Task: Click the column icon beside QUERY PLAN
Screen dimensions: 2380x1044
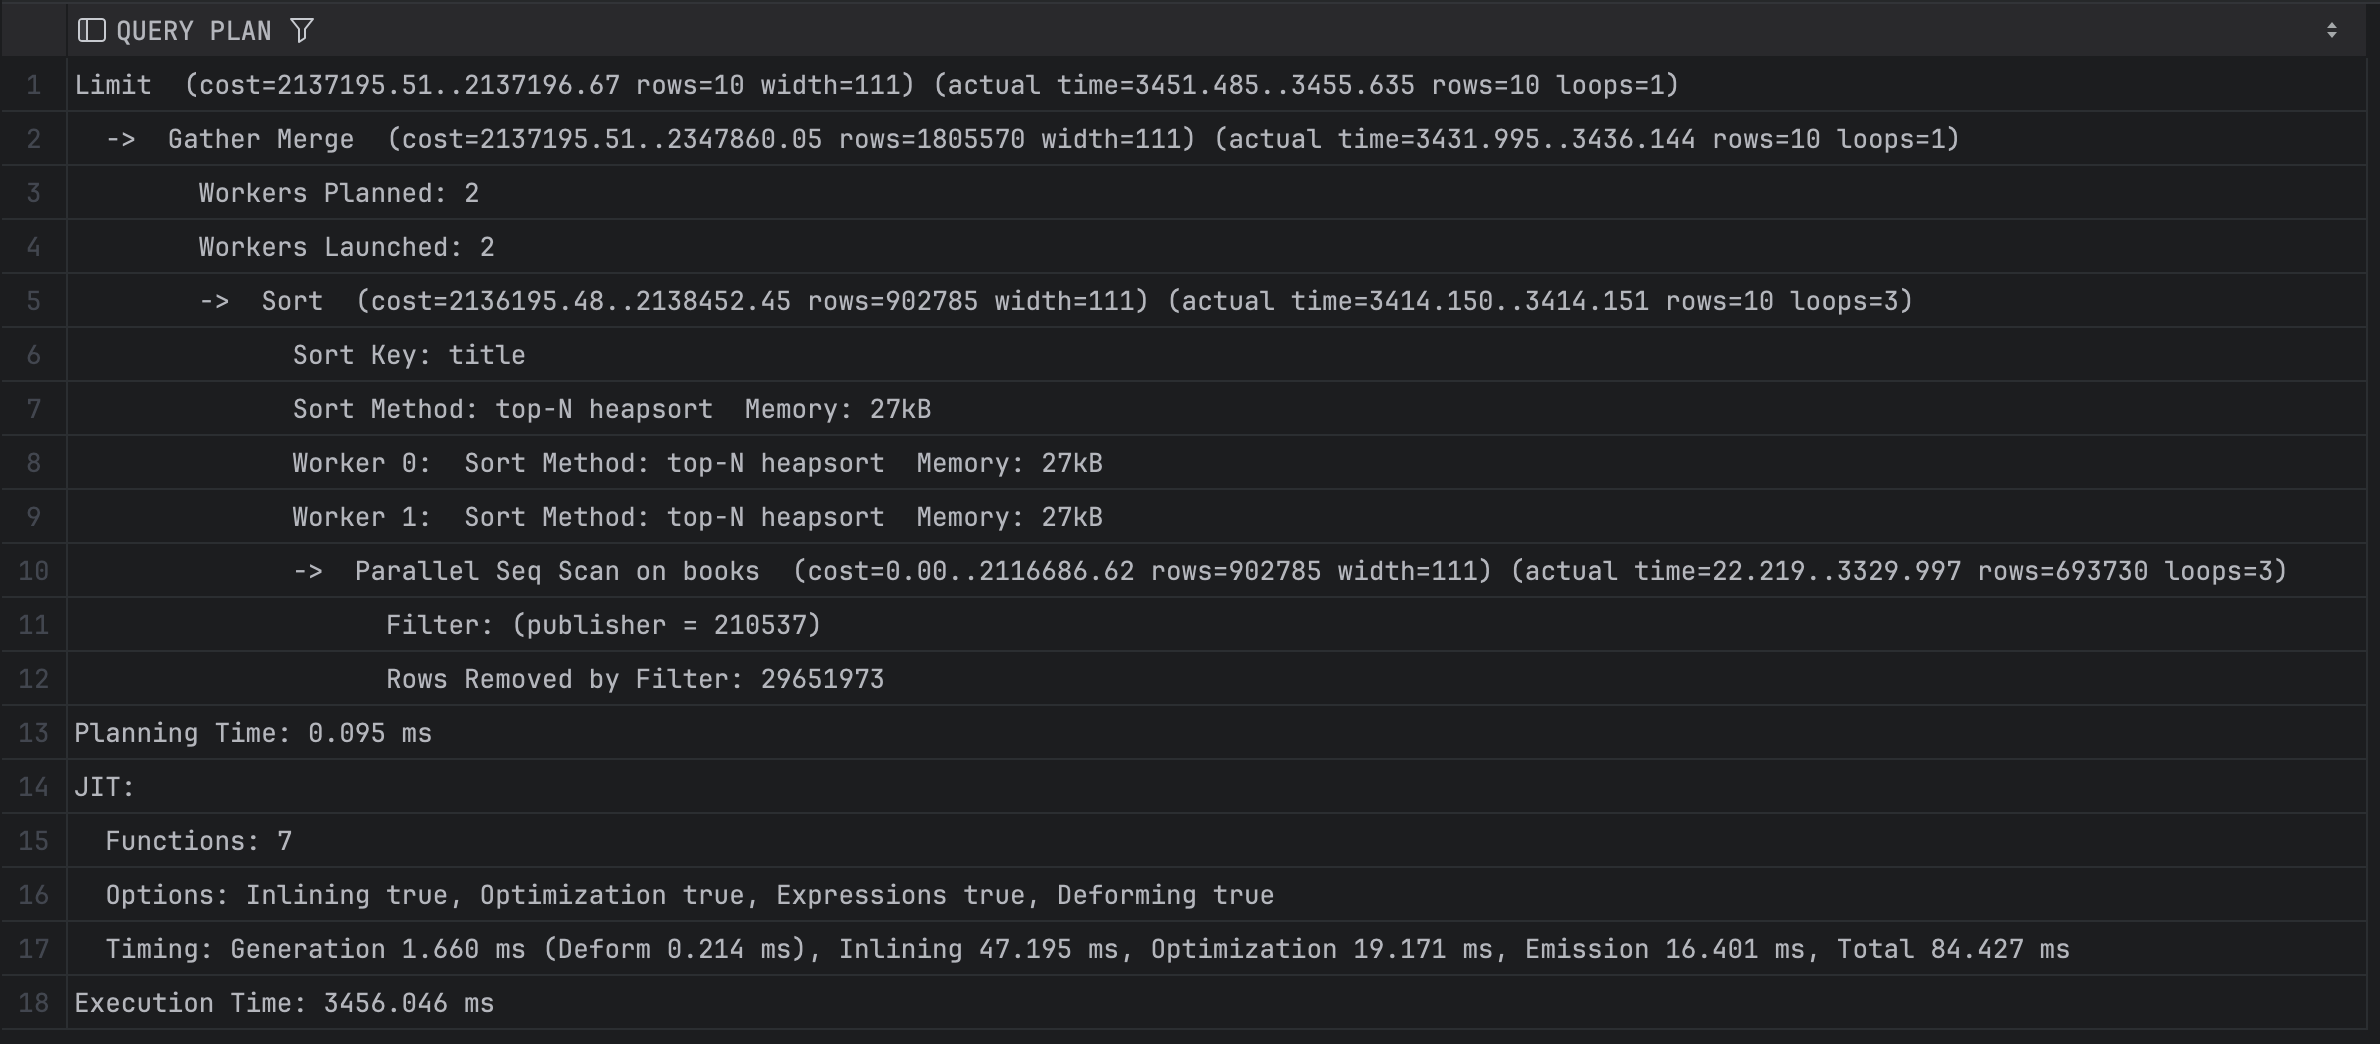Action: coord(92,31)
